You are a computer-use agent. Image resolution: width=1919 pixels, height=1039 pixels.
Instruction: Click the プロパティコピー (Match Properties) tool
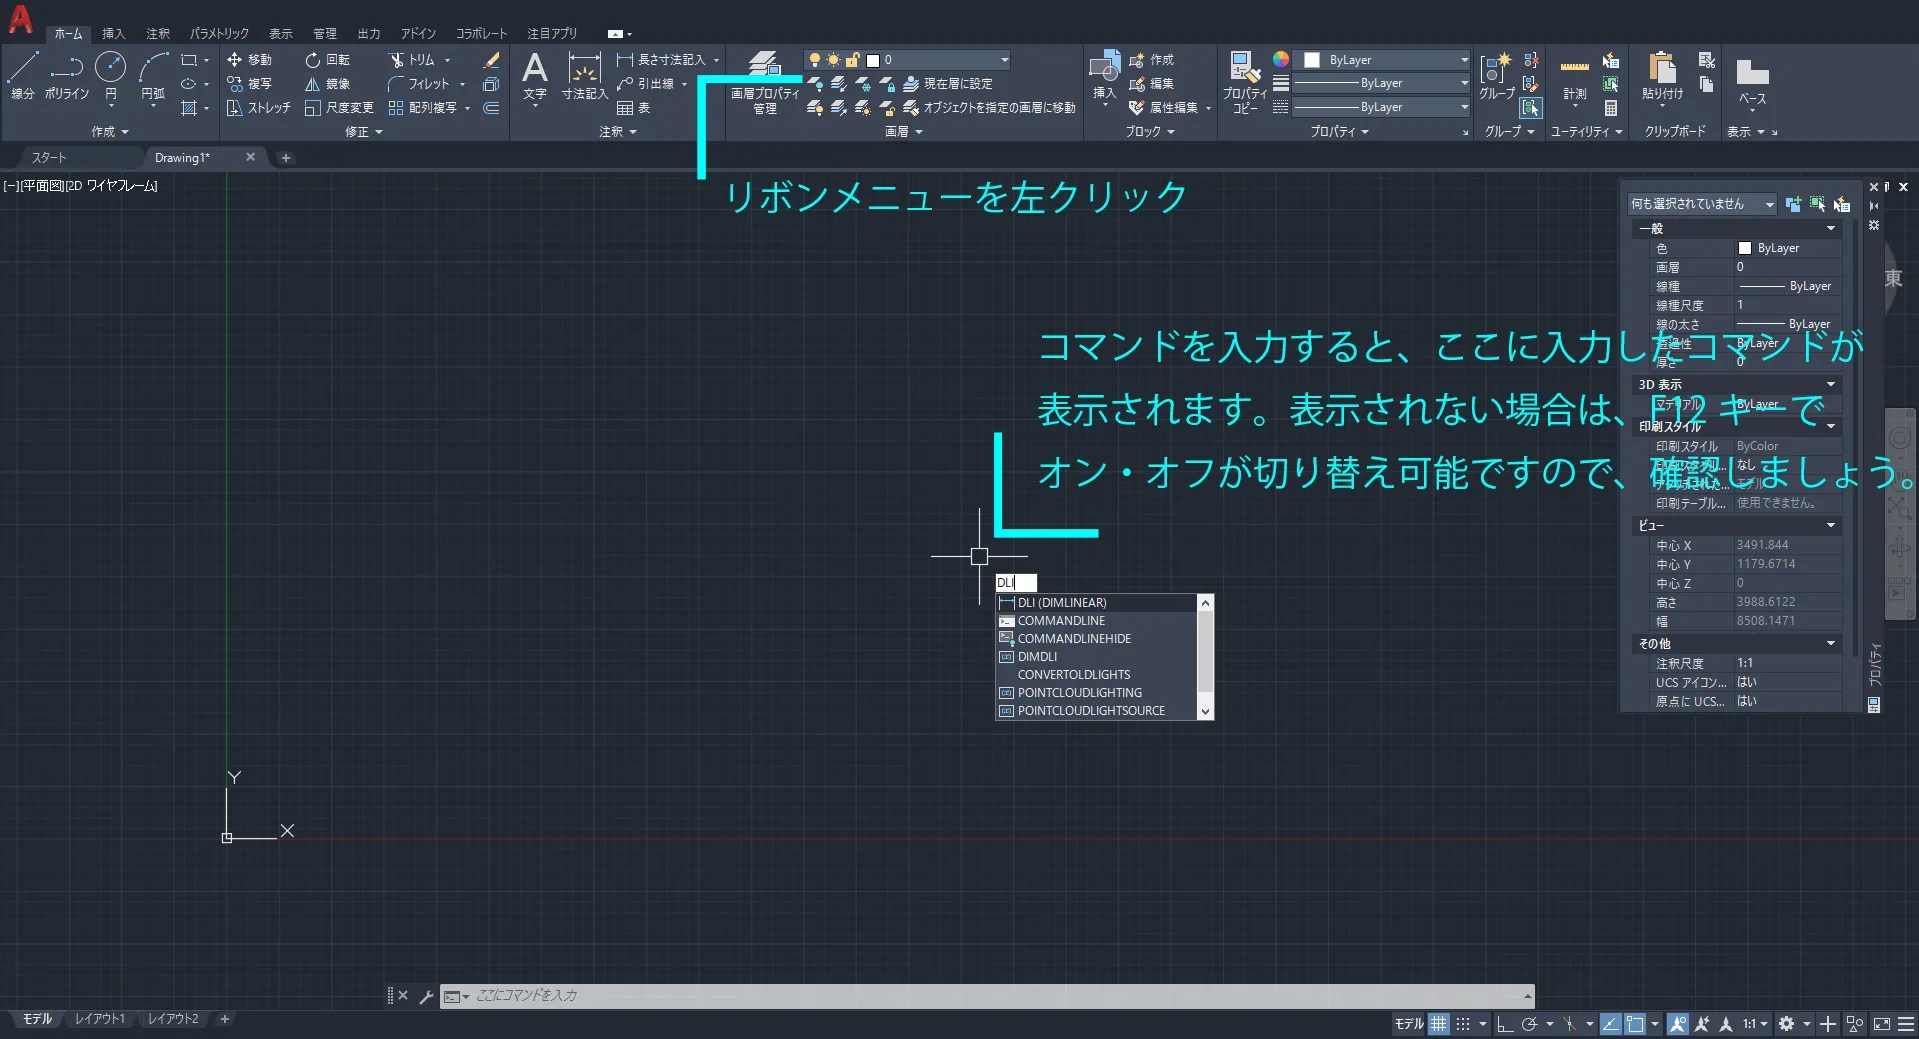click(x=1245, y=82)
